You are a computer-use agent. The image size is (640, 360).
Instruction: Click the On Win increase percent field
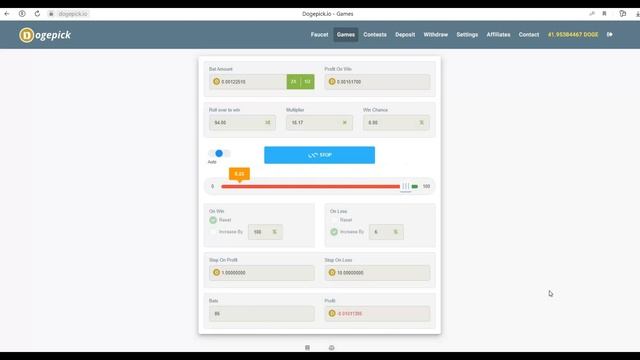(x=265, y=232)
